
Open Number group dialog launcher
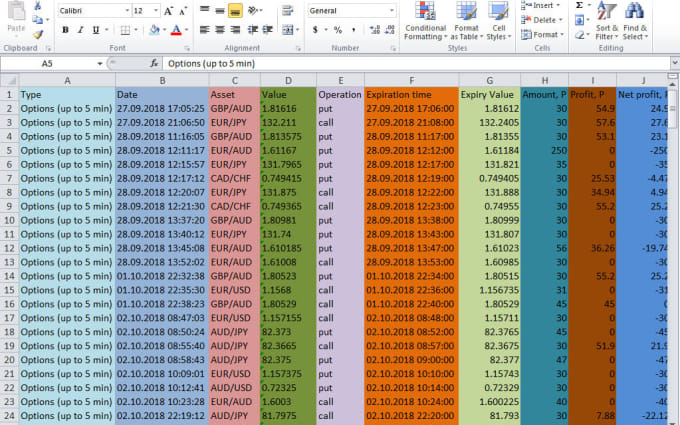(x=393, y=49)
